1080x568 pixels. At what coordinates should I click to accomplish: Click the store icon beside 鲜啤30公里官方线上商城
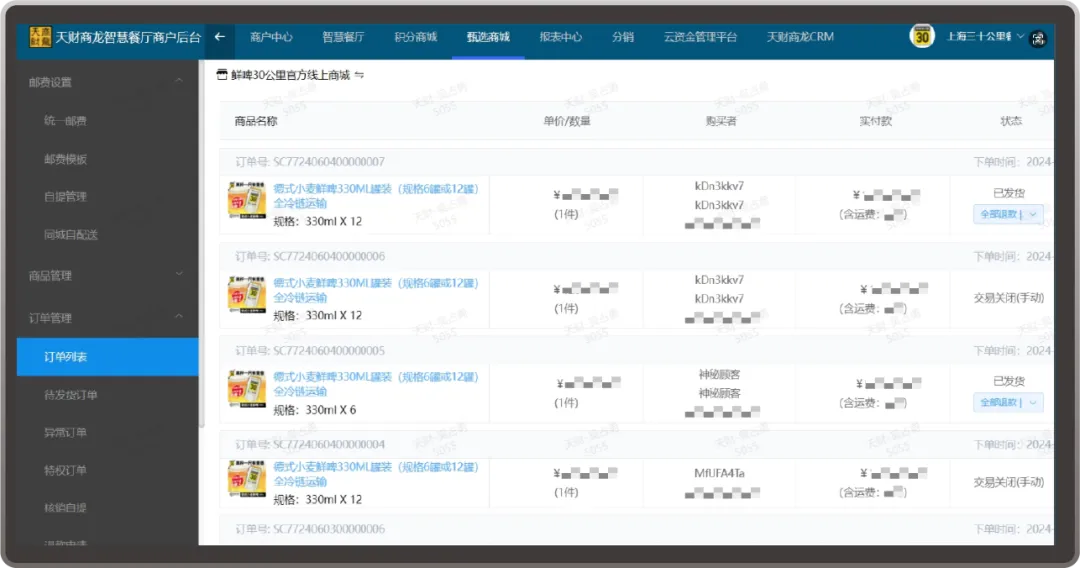point(222,75)
